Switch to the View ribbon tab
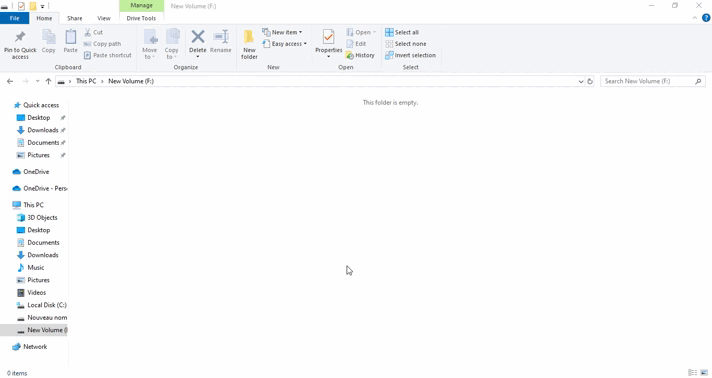The height and width of the screenshot is (378, 712). pyautogui.click(x=104, y=18)
